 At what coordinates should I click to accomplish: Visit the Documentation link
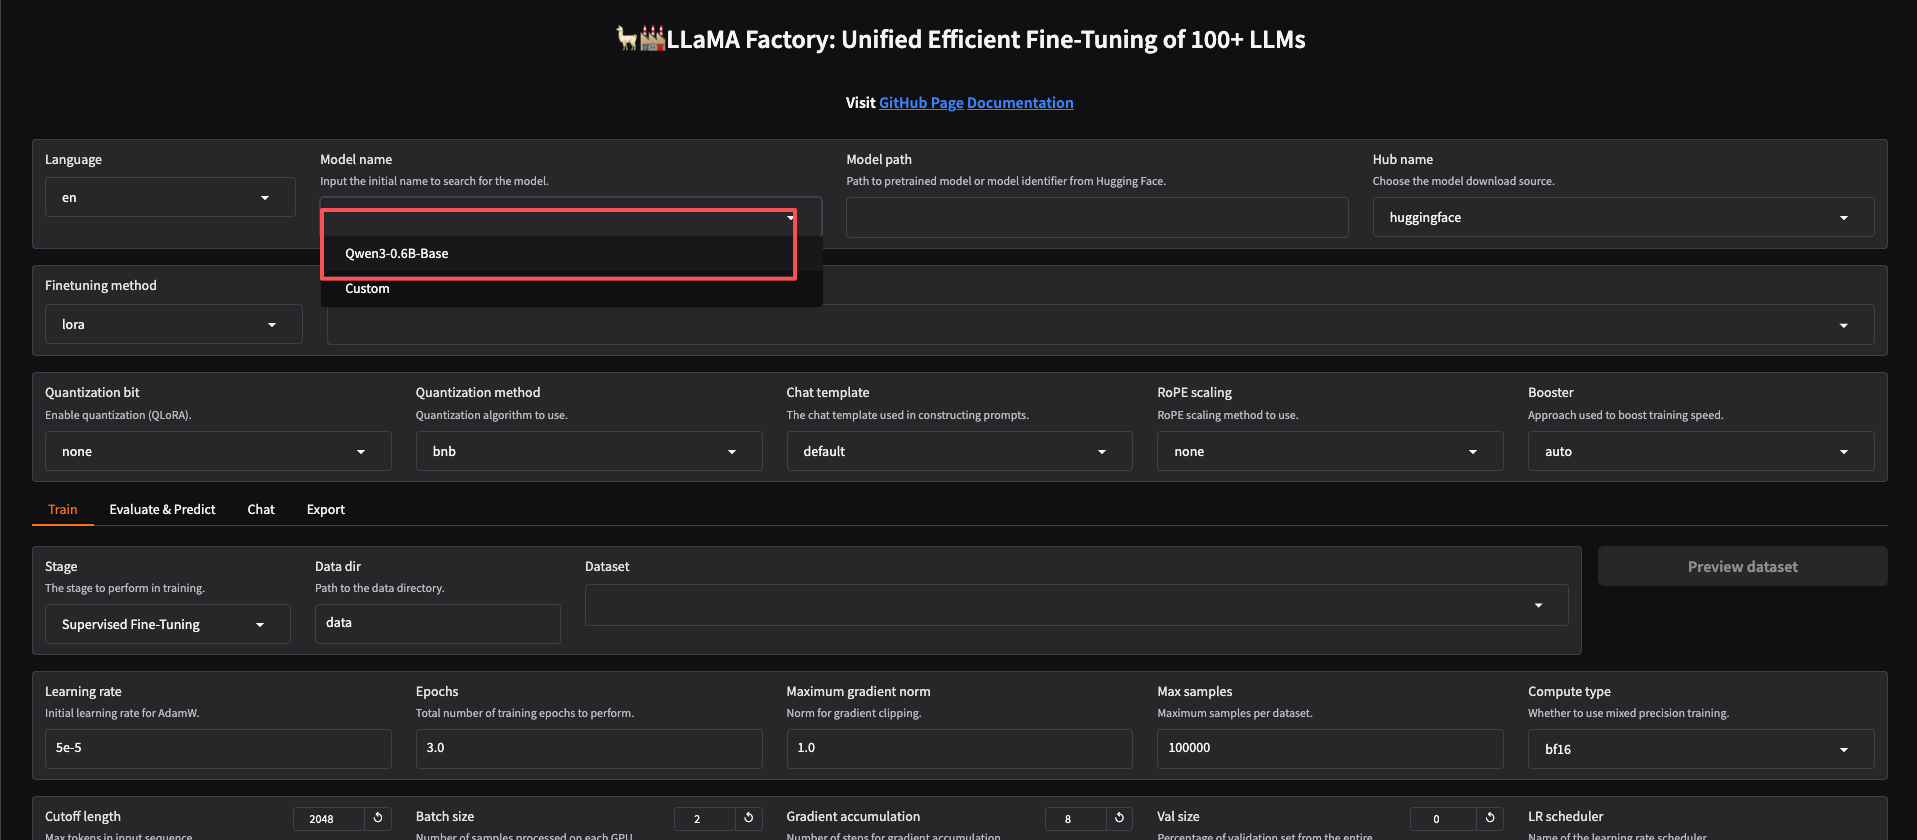coord(1020,103)
